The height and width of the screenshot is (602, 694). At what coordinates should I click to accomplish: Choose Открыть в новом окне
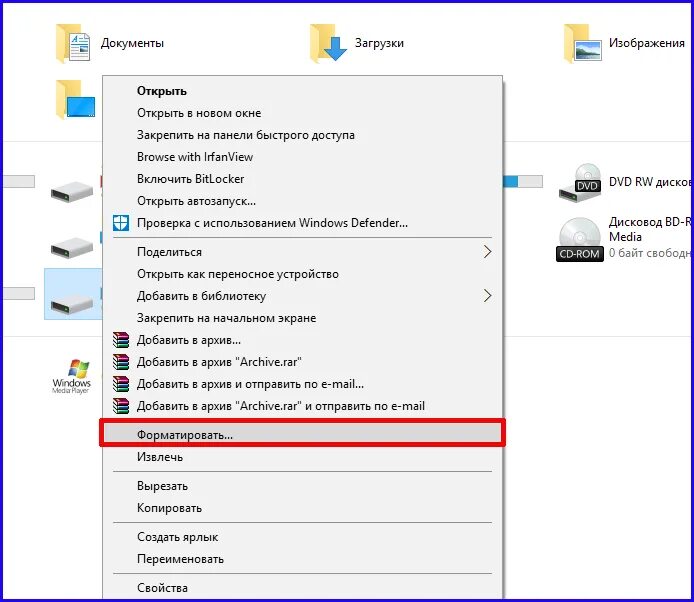click(x=303, y=113)
